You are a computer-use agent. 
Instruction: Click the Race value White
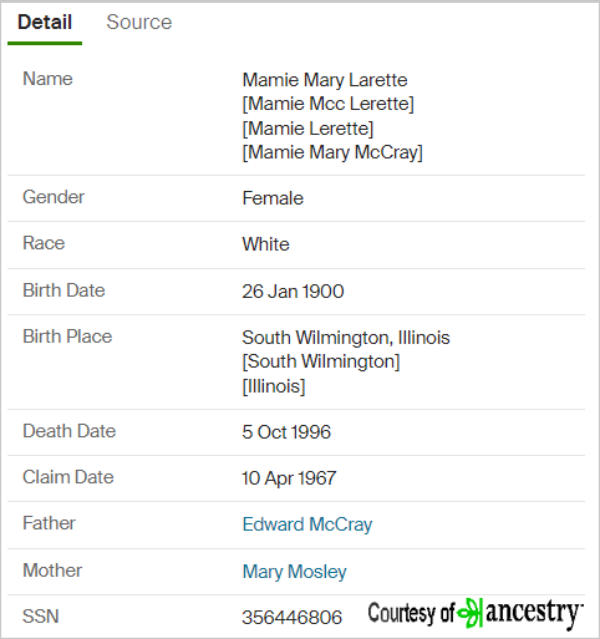266,244
